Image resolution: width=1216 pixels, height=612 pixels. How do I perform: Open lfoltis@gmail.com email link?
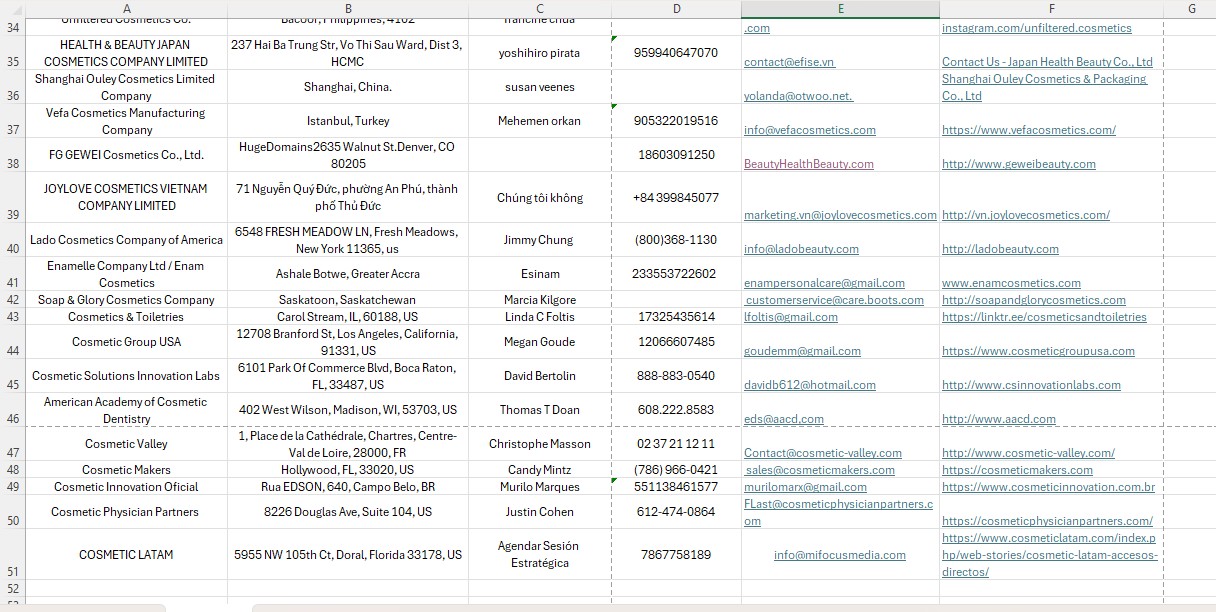(791, 317)
